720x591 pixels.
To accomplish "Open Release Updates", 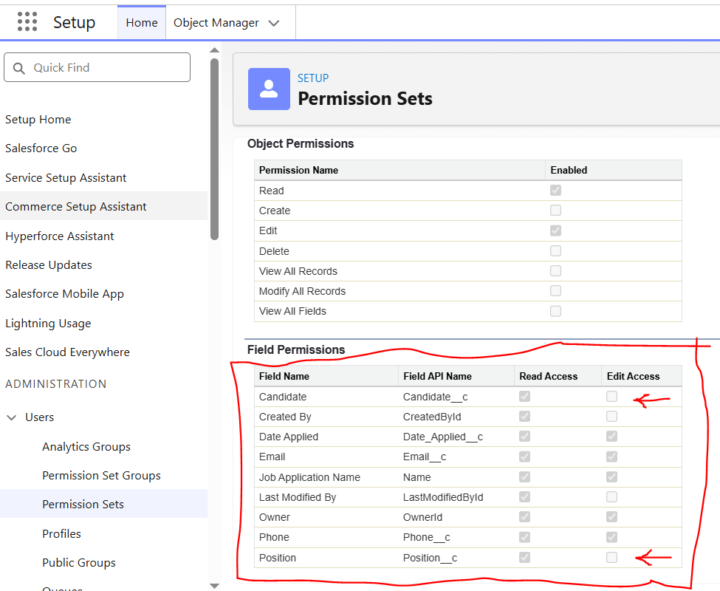I will [48, 265].
